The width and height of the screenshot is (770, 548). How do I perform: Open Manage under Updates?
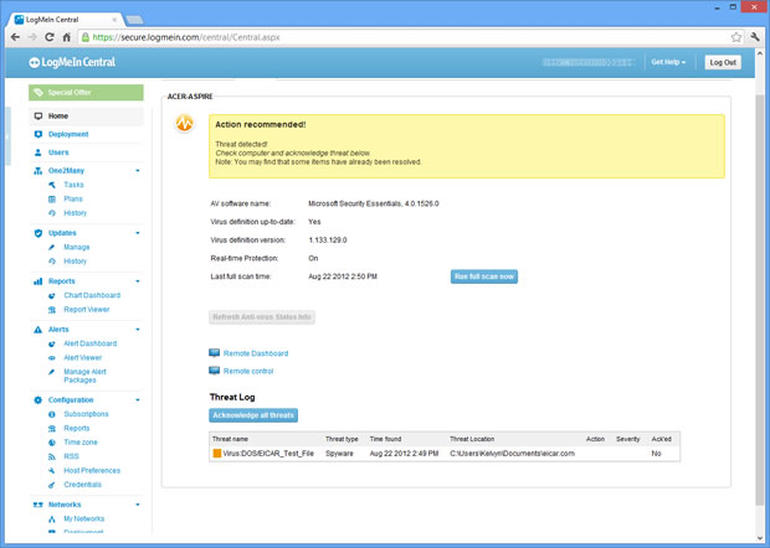[77, 247]
